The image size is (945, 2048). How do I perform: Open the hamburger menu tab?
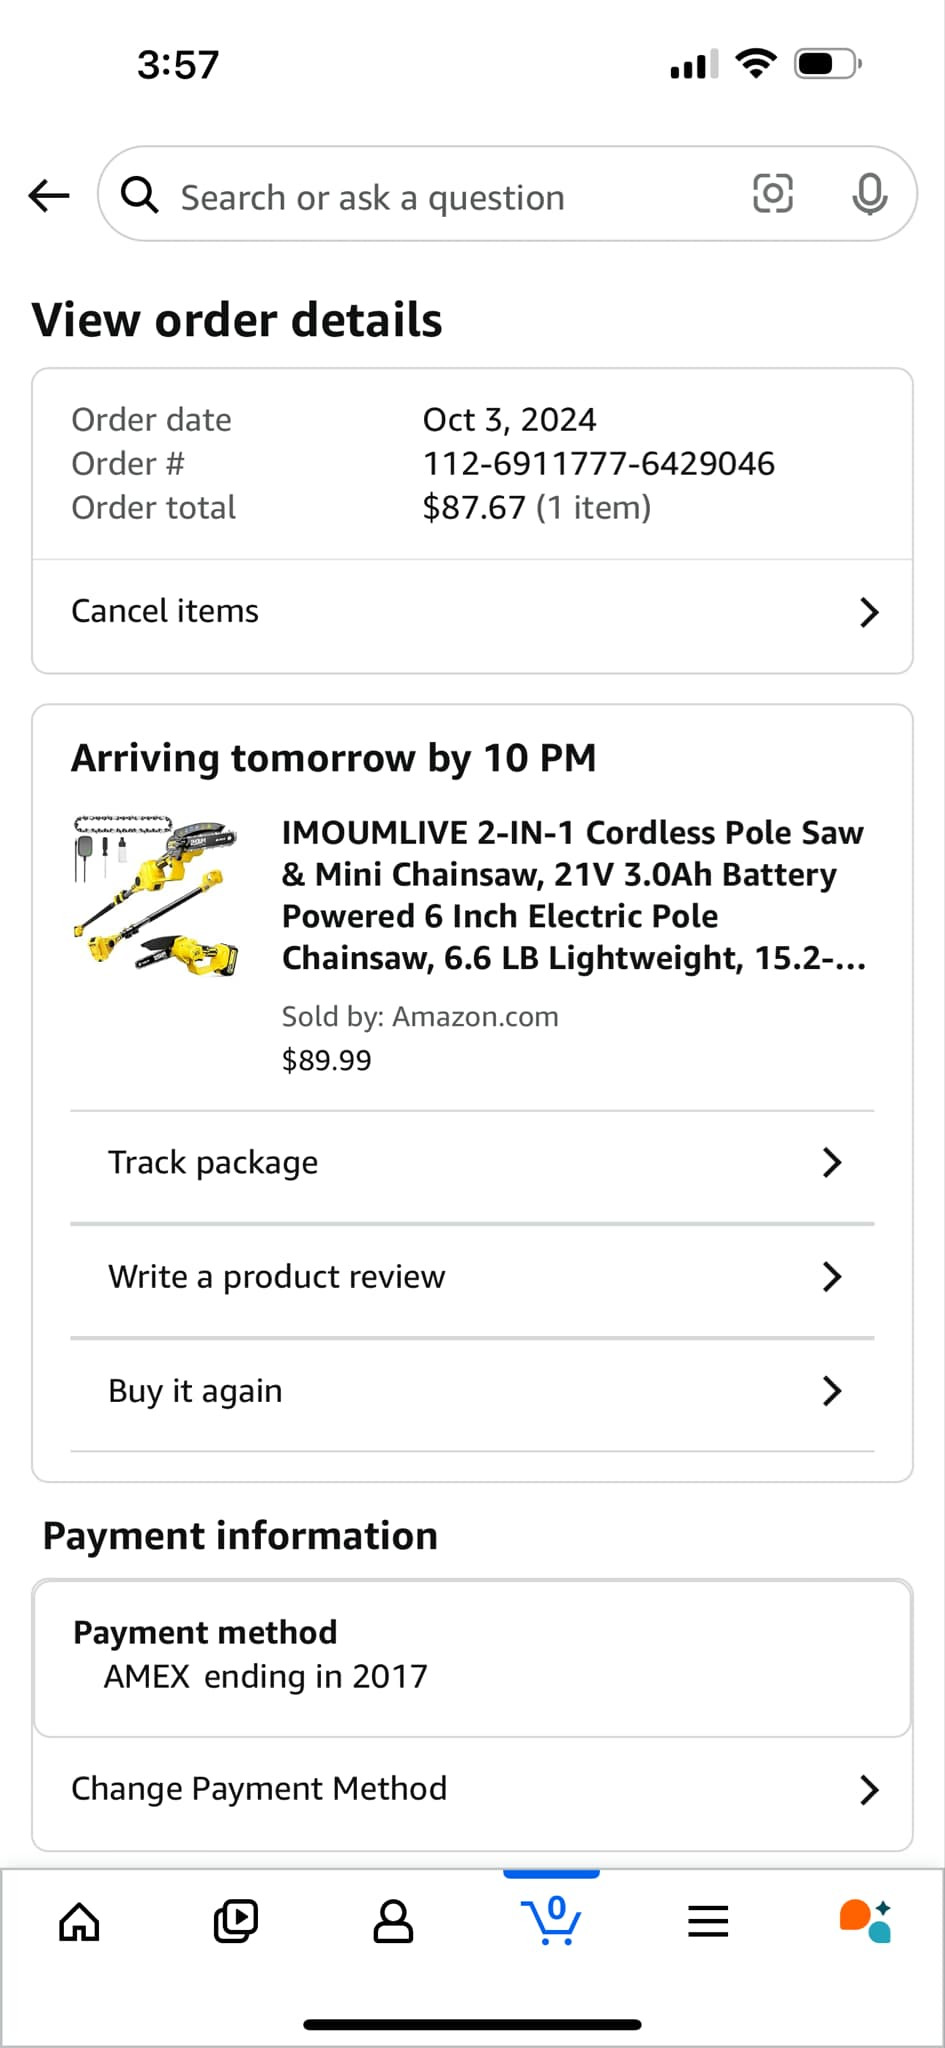coord(708,1921)
